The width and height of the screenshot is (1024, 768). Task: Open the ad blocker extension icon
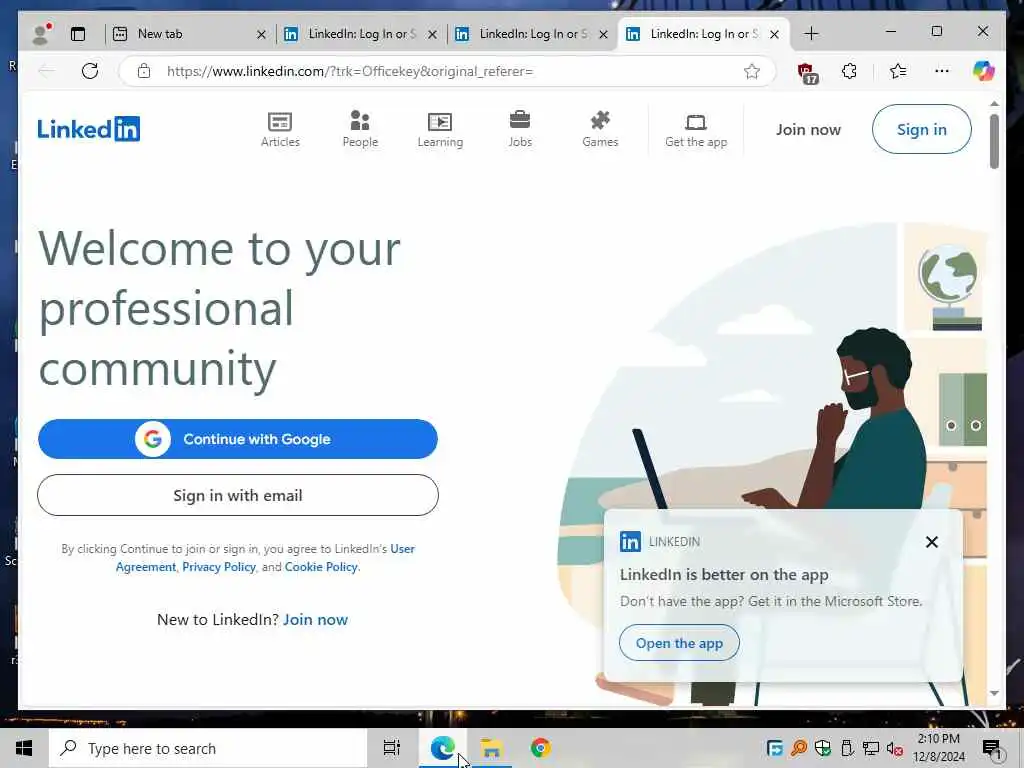808,72
